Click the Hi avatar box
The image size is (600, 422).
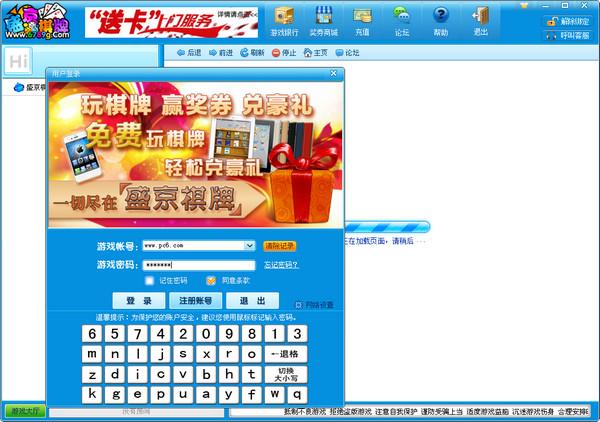point(18,61)
